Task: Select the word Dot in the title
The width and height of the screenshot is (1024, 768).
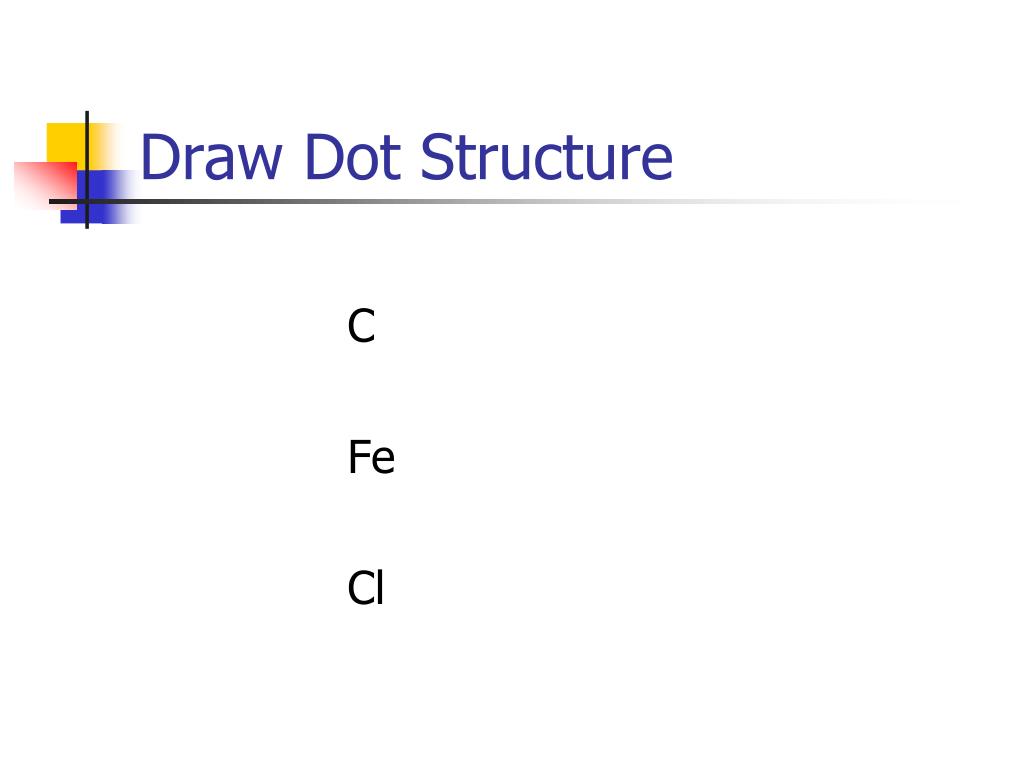Action: [352, 157]
